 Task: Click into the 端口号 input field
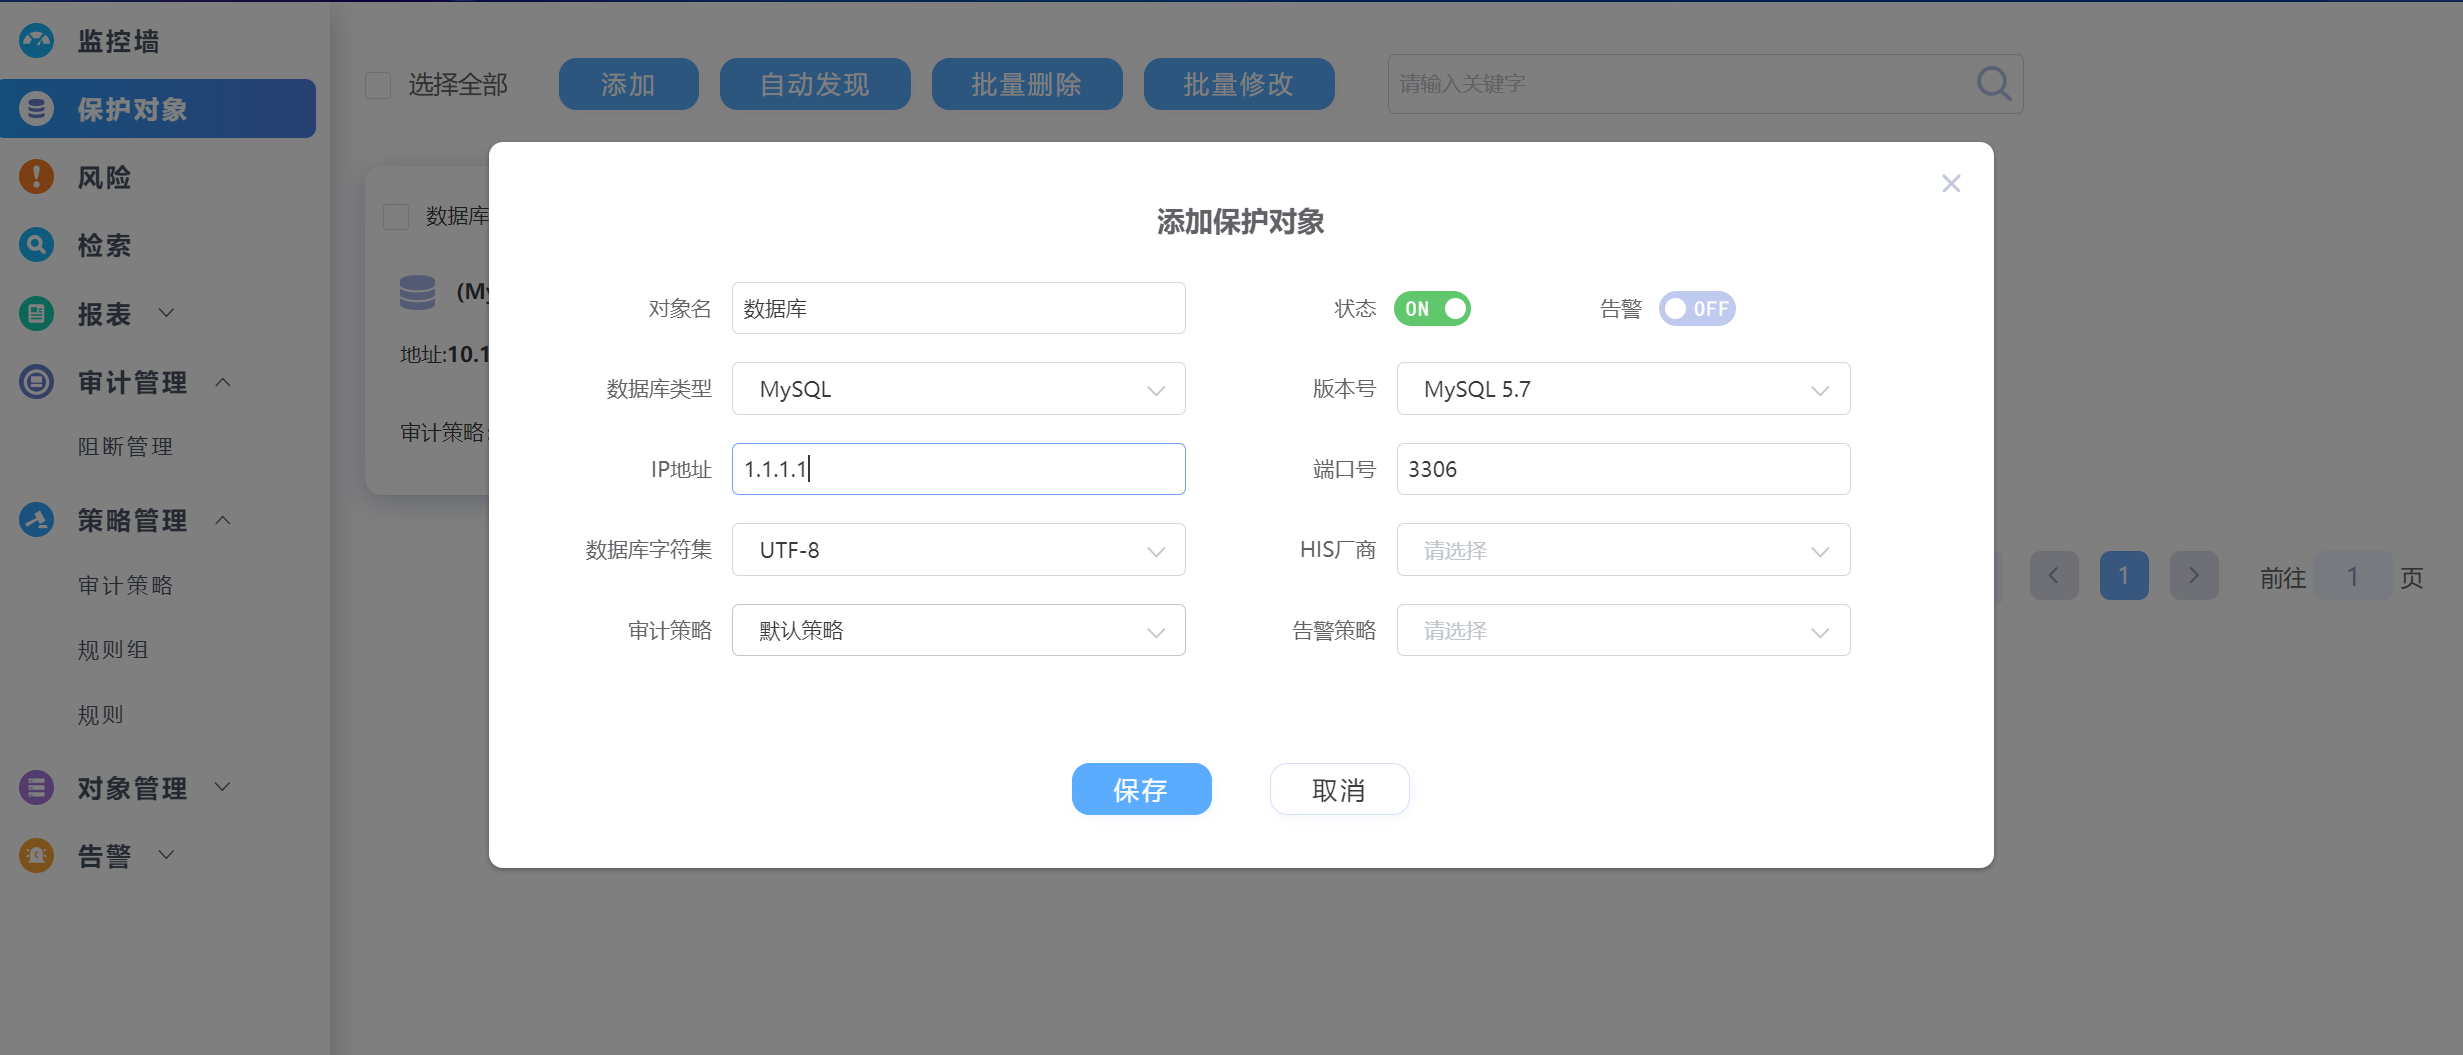(x=1622, y=469)
